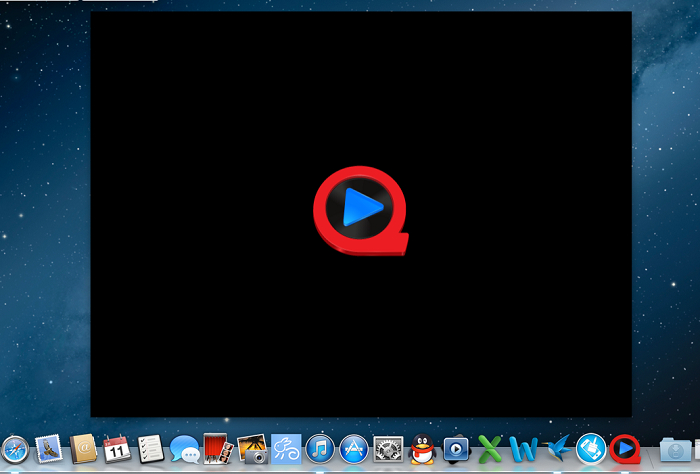Viewport: 700px width, 474px height.
Task: Open the blue rabbit app icon
Action: [286, 449]
